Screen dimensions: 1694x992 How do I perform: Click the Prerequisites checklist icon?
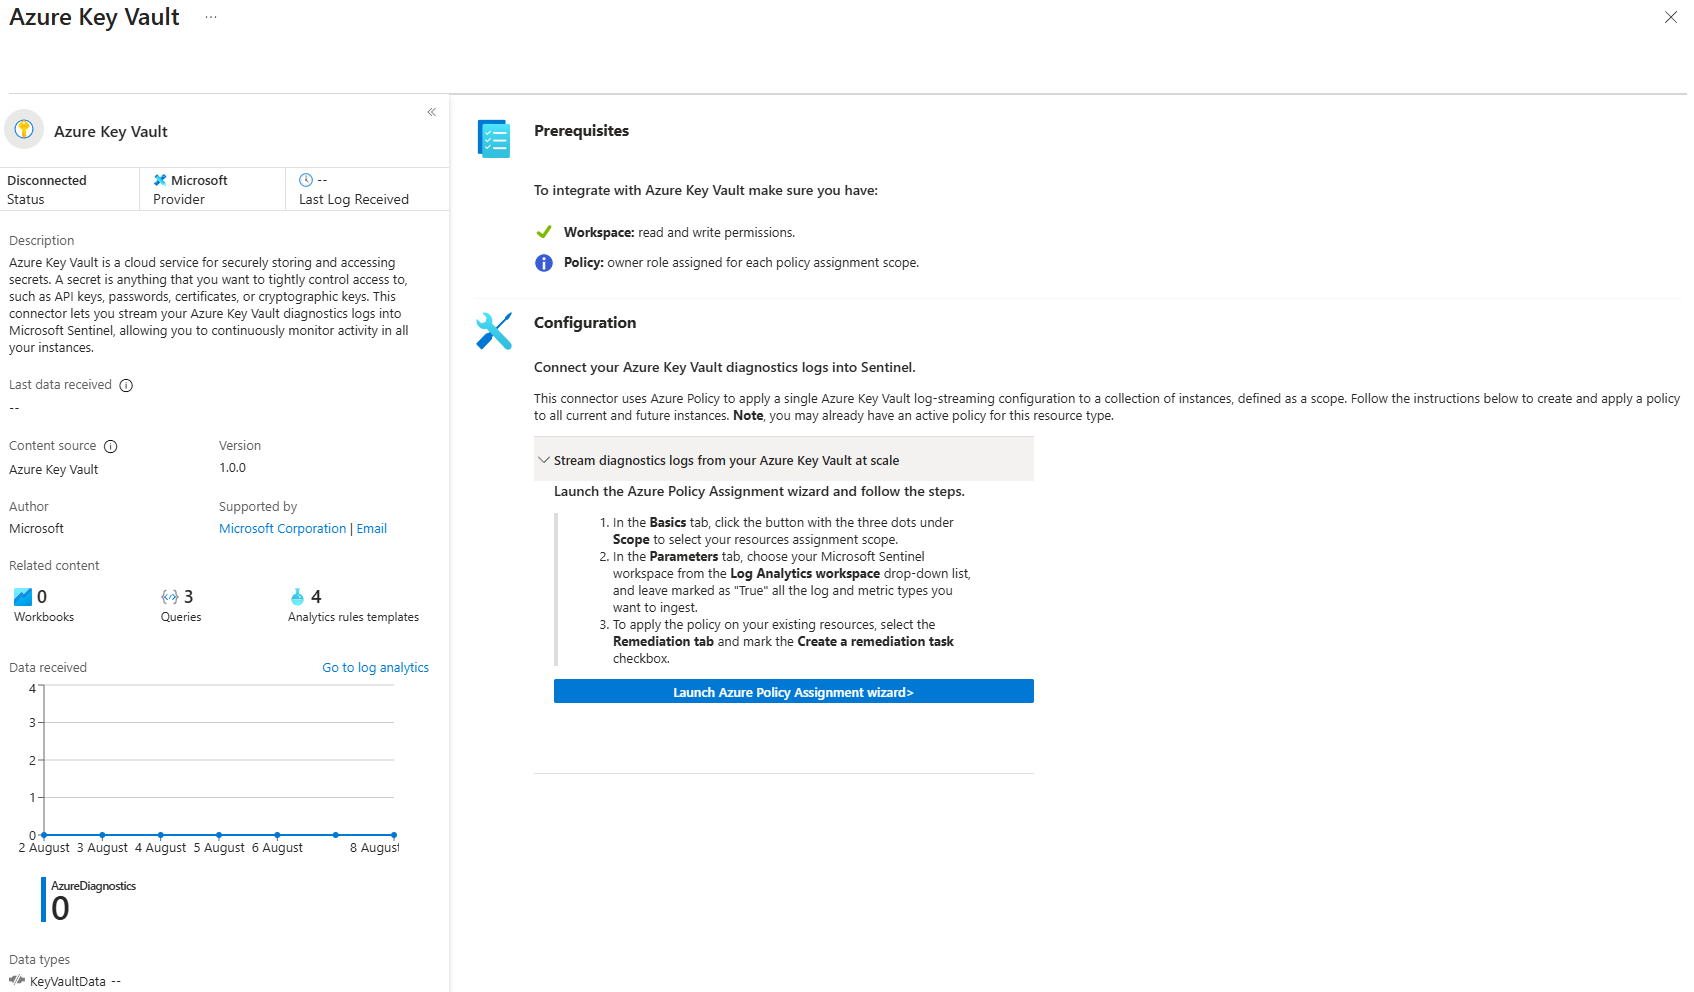pyautogui.click(x=494, y=139)
